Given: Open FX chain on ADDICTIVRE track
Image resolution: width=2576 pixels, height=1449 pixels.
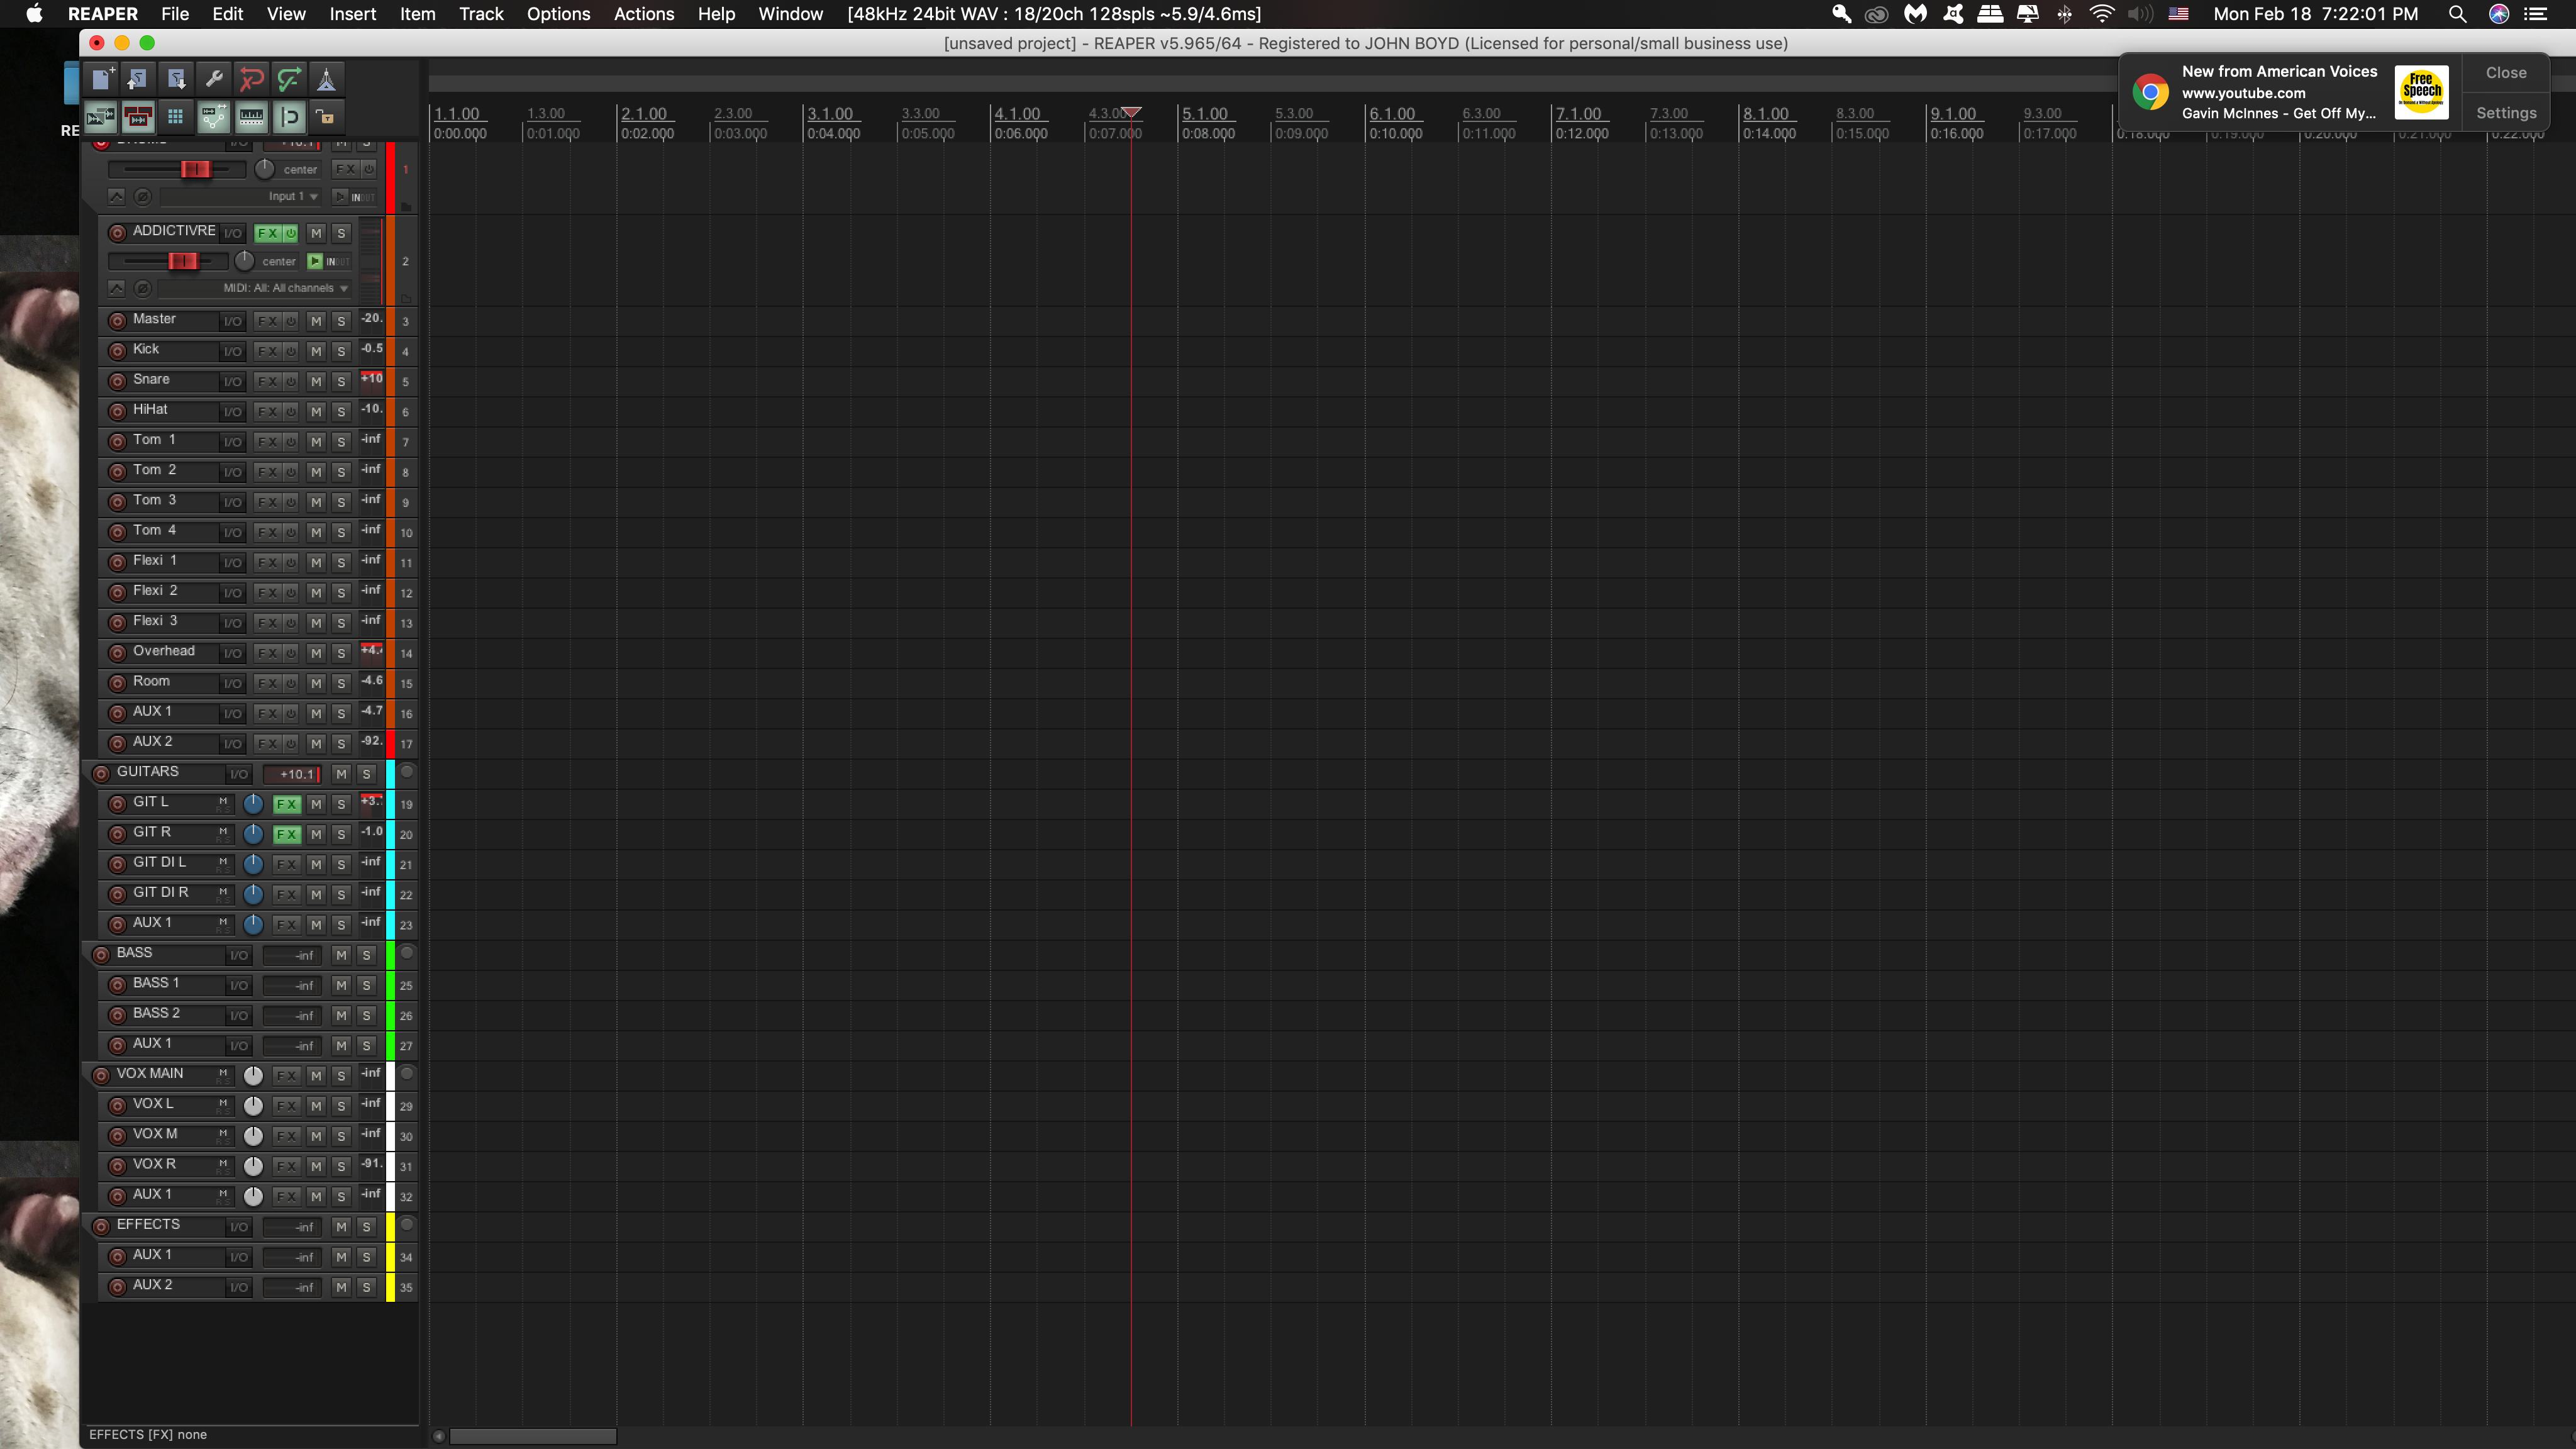Looking at the screenshot, I should pos(267,233).
